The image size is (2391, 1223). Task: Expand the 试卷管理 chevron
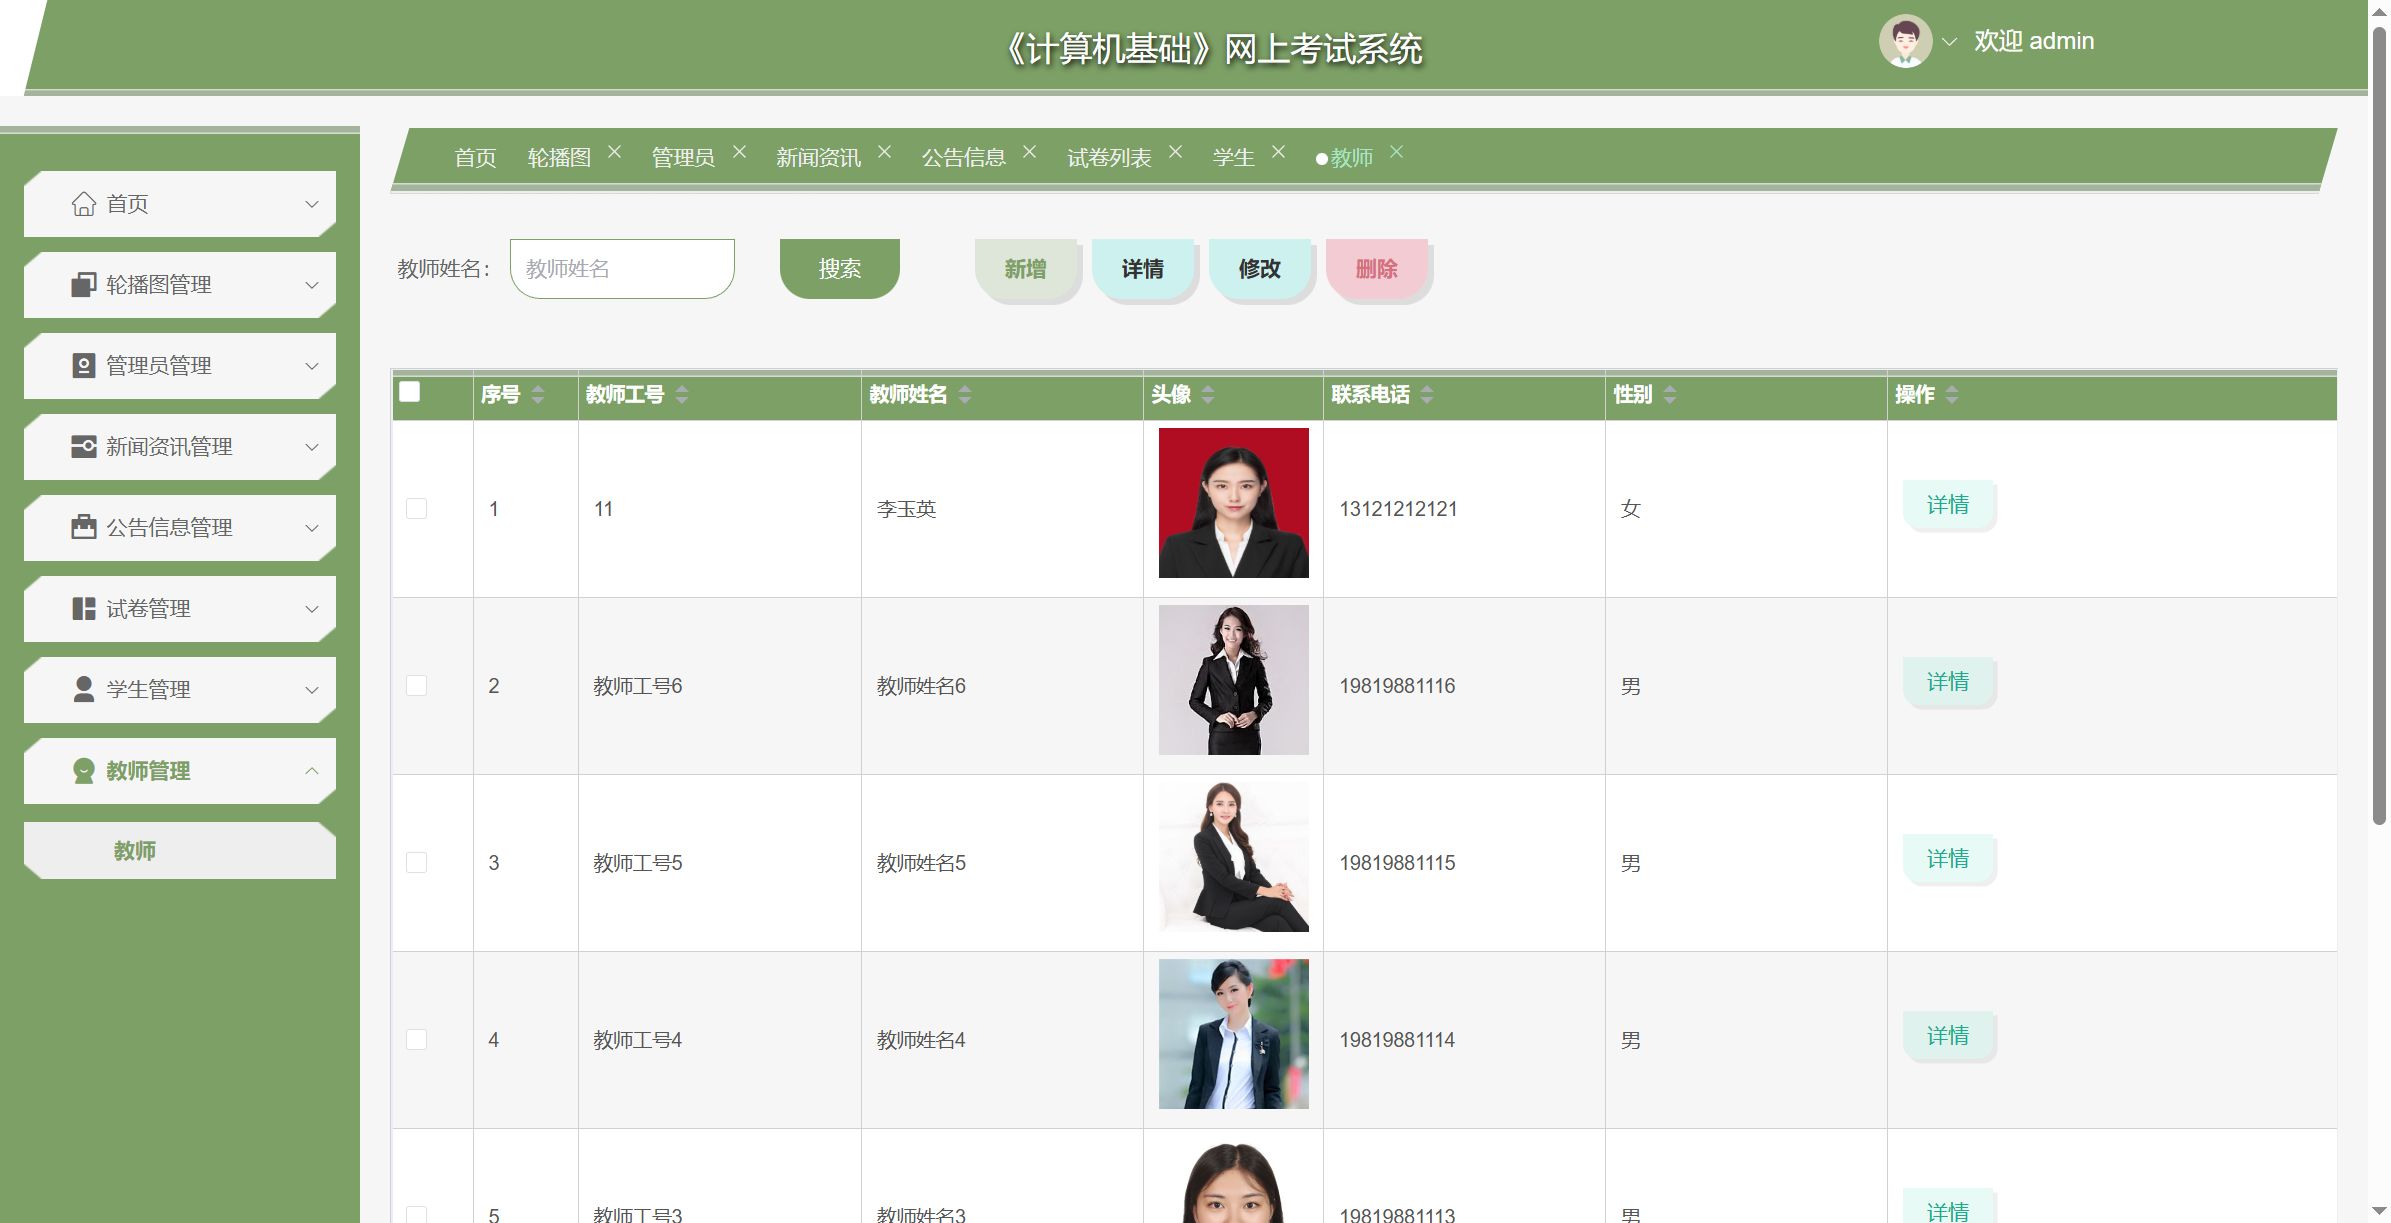point(312,609)
